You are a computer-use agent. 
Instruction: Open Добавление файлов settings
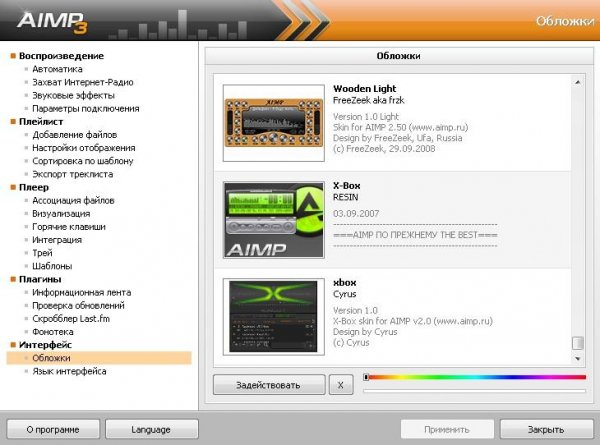pos(75,135)
